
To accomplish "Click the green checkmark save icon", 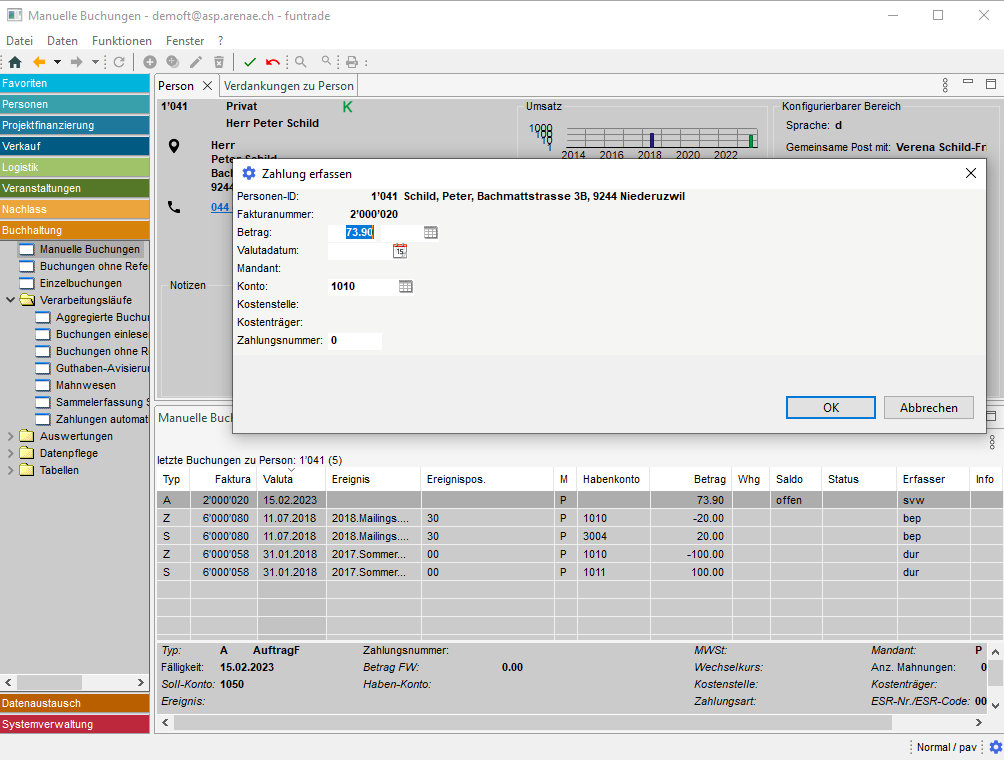I will pos(250,62).
